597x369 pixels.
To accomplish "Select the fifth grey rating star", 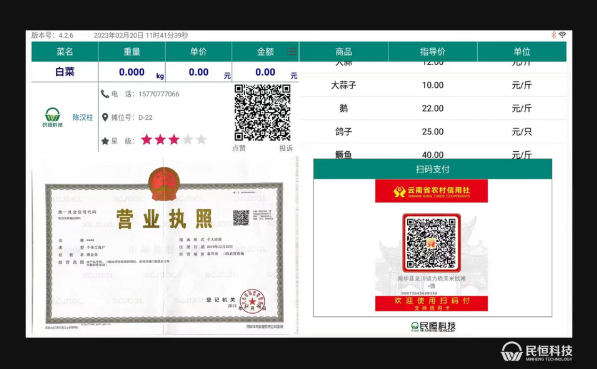I will (201, 139).
